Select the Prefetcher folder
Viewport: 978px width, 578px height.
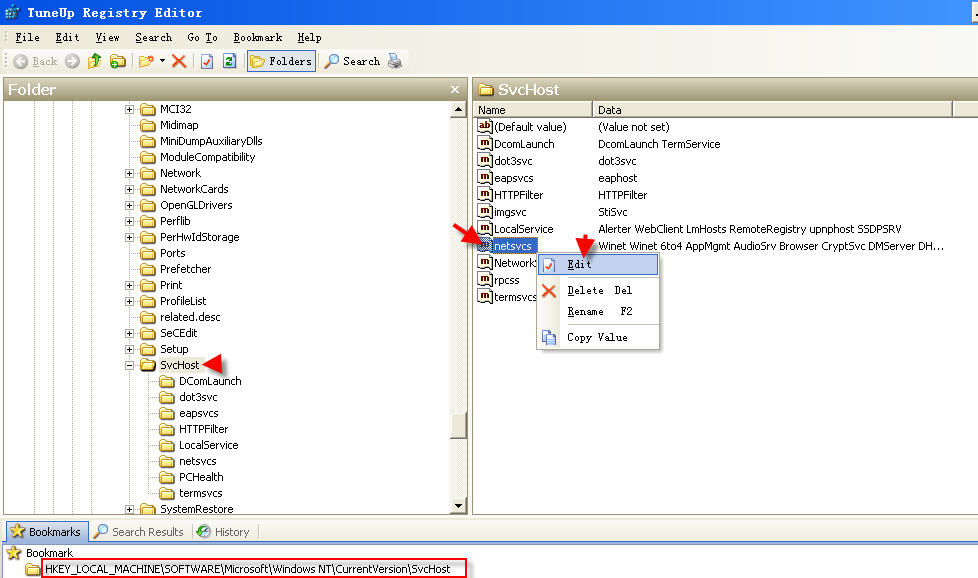[x=176, y=269]
